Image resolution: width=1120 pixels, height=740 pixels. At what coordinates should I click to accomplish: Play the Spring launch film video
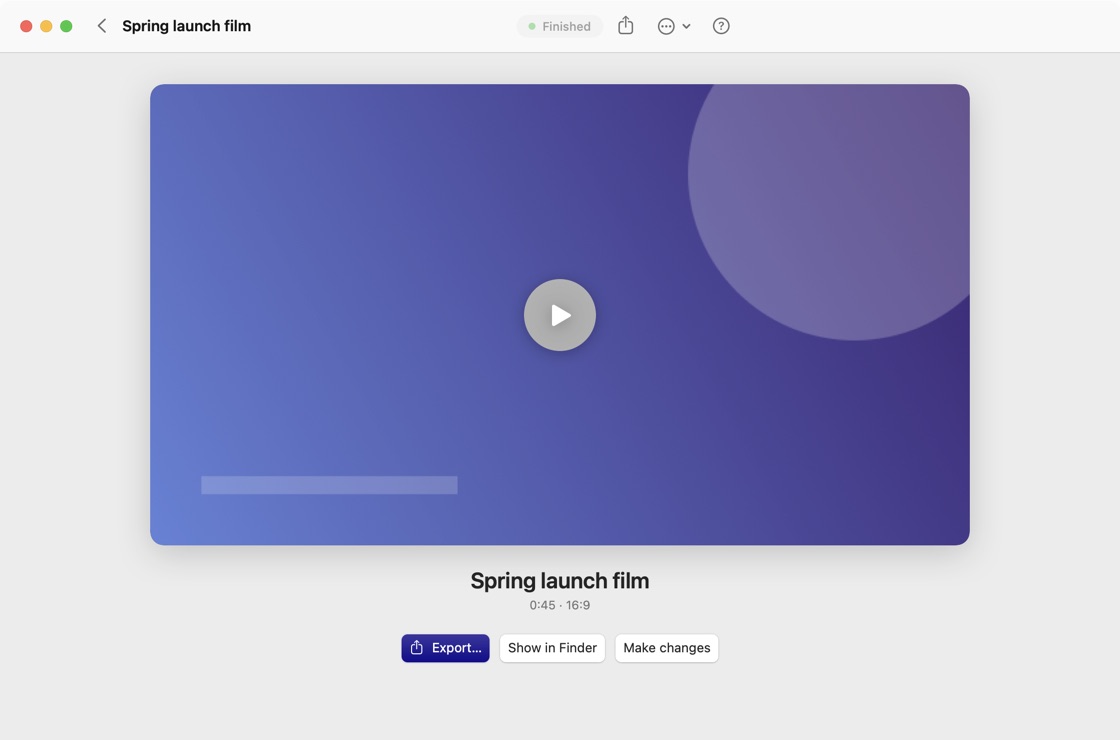click(560, 315)
